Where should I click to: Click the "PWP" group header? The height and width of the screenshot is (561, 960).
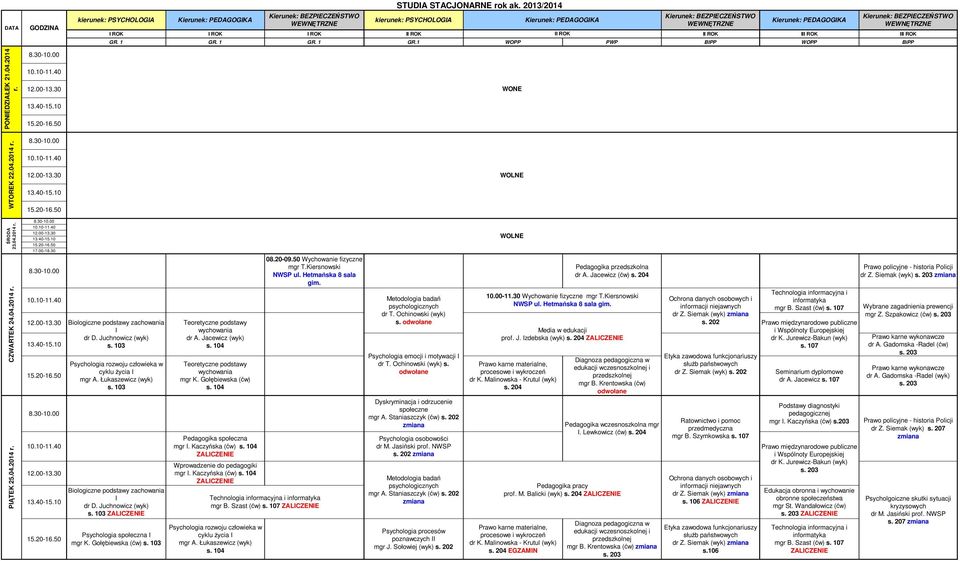point(612,43)
